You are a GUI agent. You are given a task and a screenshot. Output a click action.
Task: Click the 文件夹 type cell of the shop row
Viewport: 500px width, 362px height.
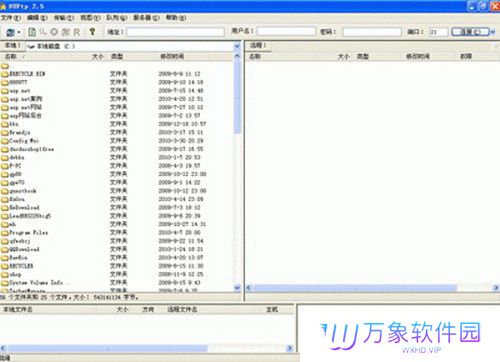coord(118,274)
